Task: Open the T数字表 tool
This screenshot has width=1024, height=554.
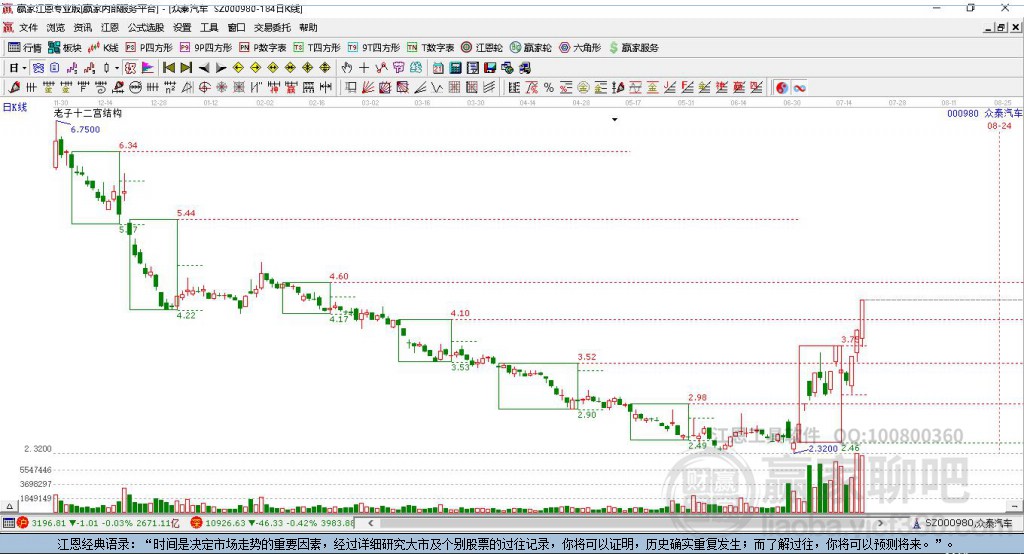Action: [x=430, y=48]
